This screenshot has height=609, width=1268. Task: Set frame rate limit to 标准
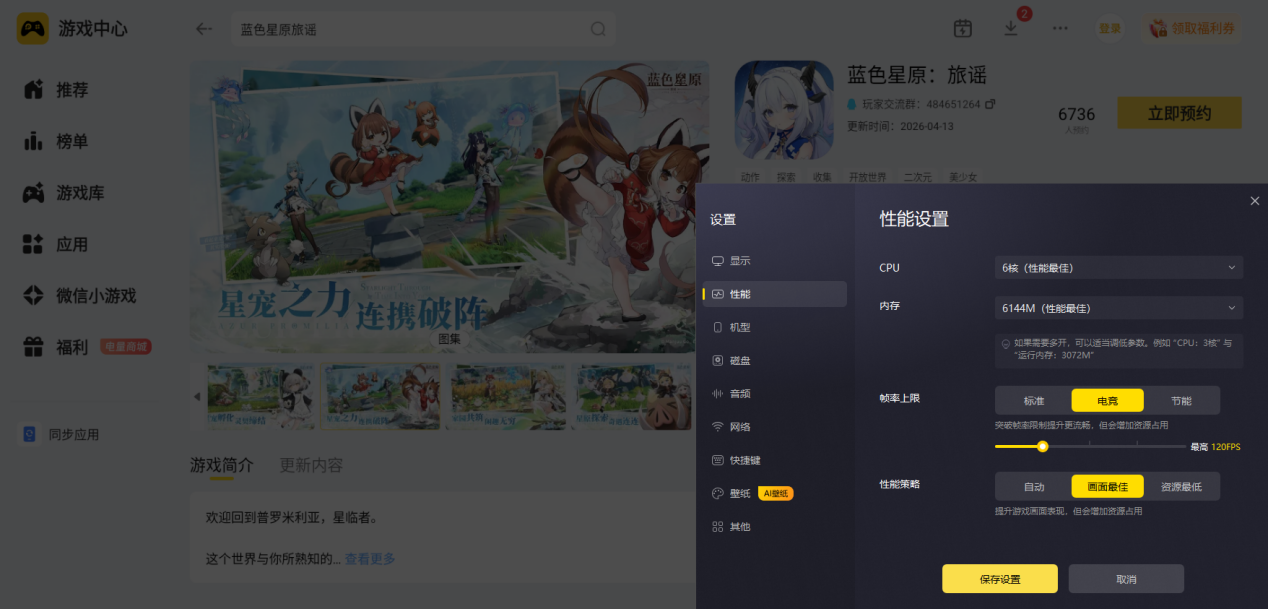[1034, 401]
